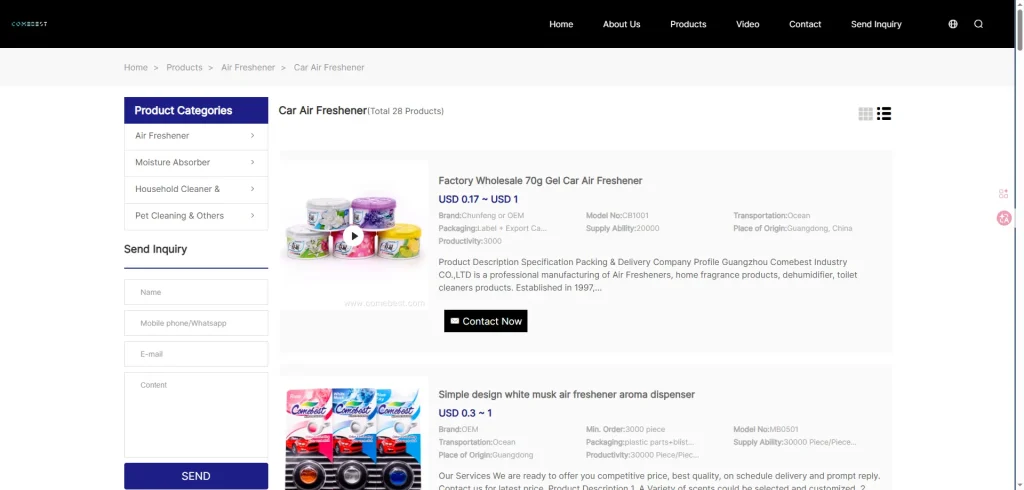Open the Products menu item
This screenshot has height=490, width=1024.
click(688, 24)
